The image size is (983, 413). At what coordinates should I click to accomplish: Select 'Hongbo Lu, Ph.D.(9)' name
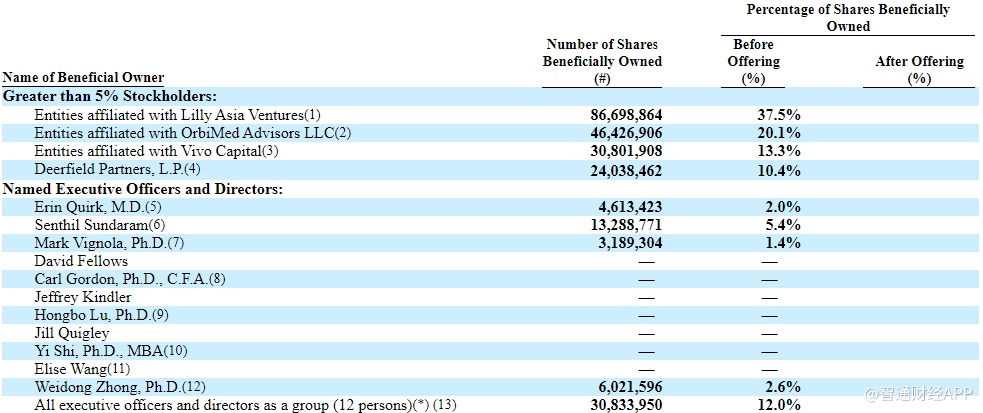pyautogui.click(x=102, y=315)
